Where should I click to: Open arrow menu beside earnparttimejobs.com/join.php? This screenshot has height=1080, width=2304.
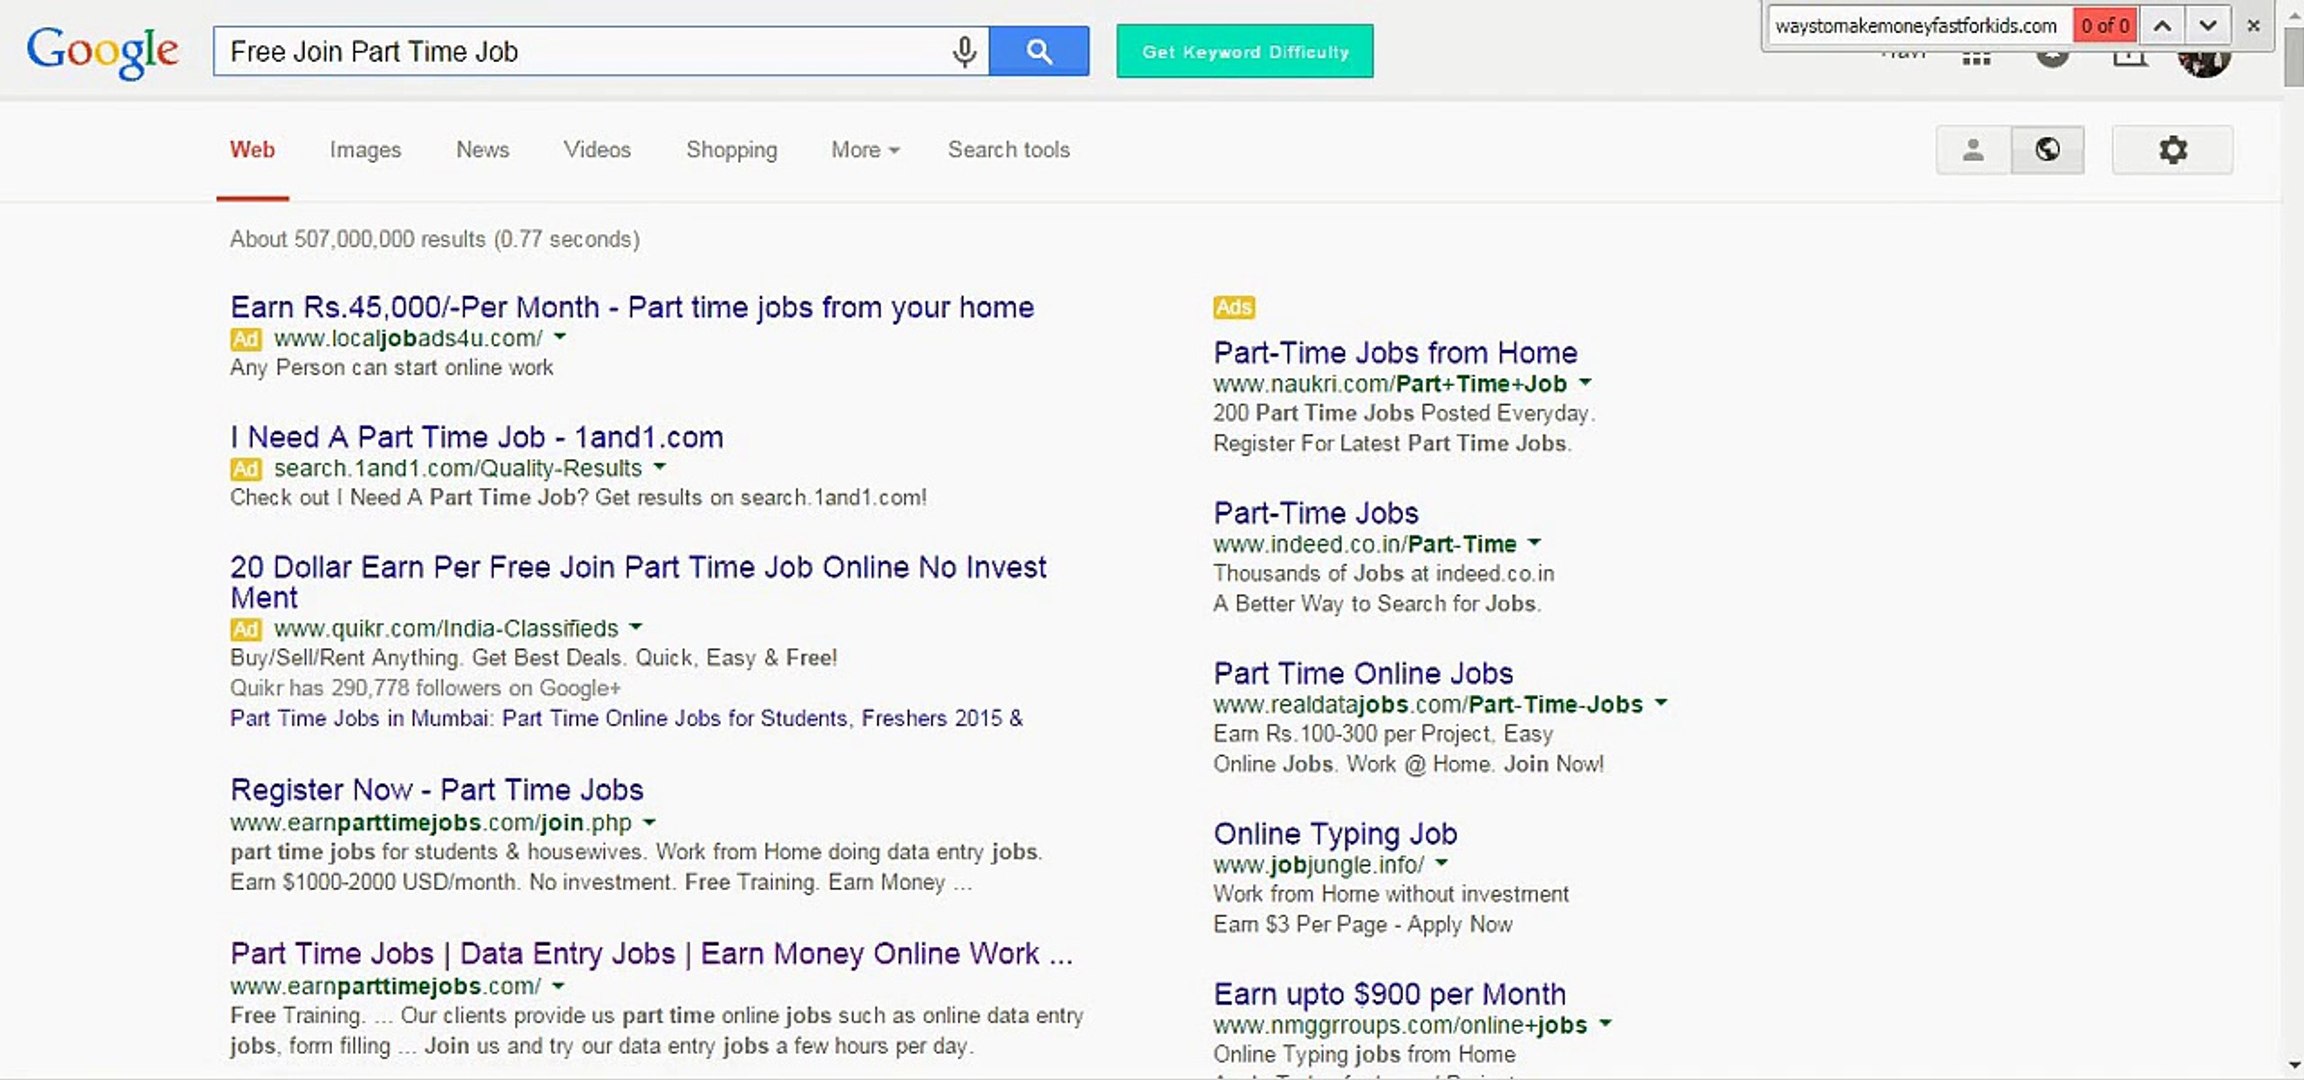point(649,822)
